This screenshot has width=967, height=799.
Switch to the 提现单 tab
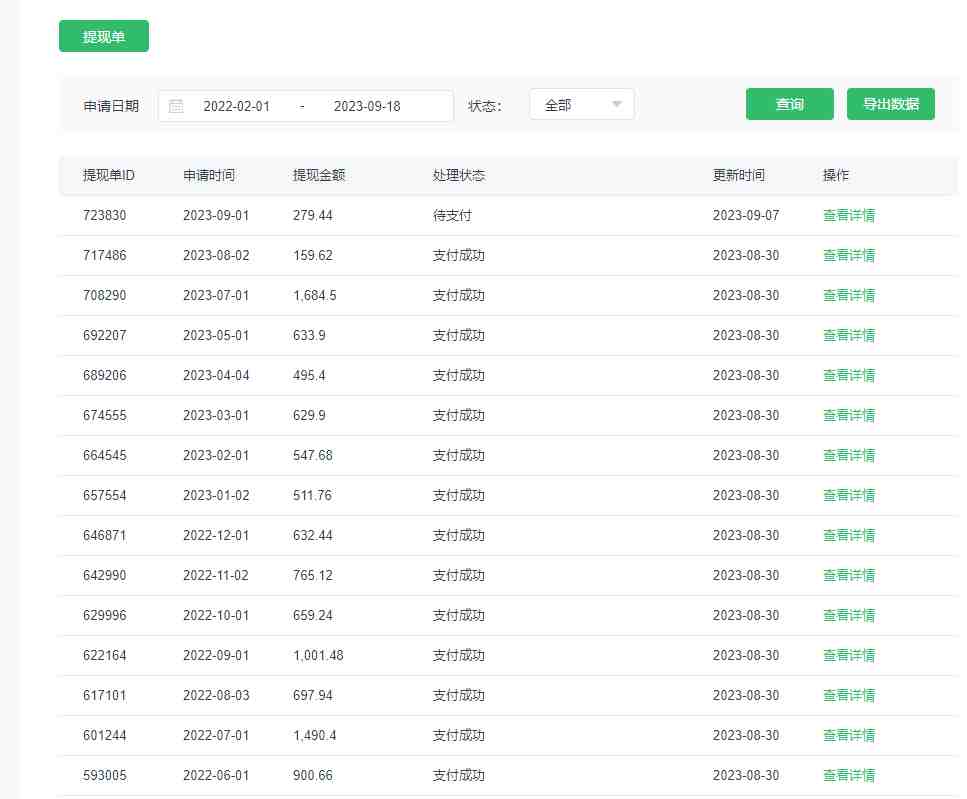pos(103,36)
